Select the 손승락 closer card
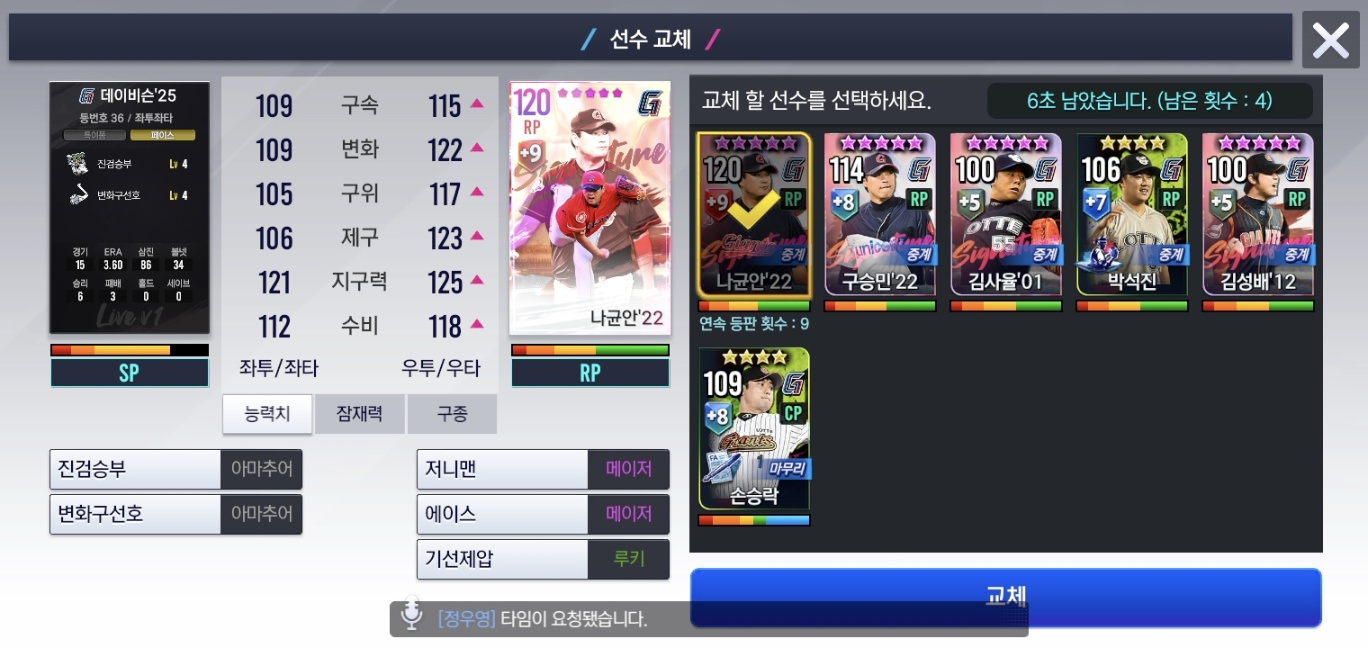 pos(754,428)
